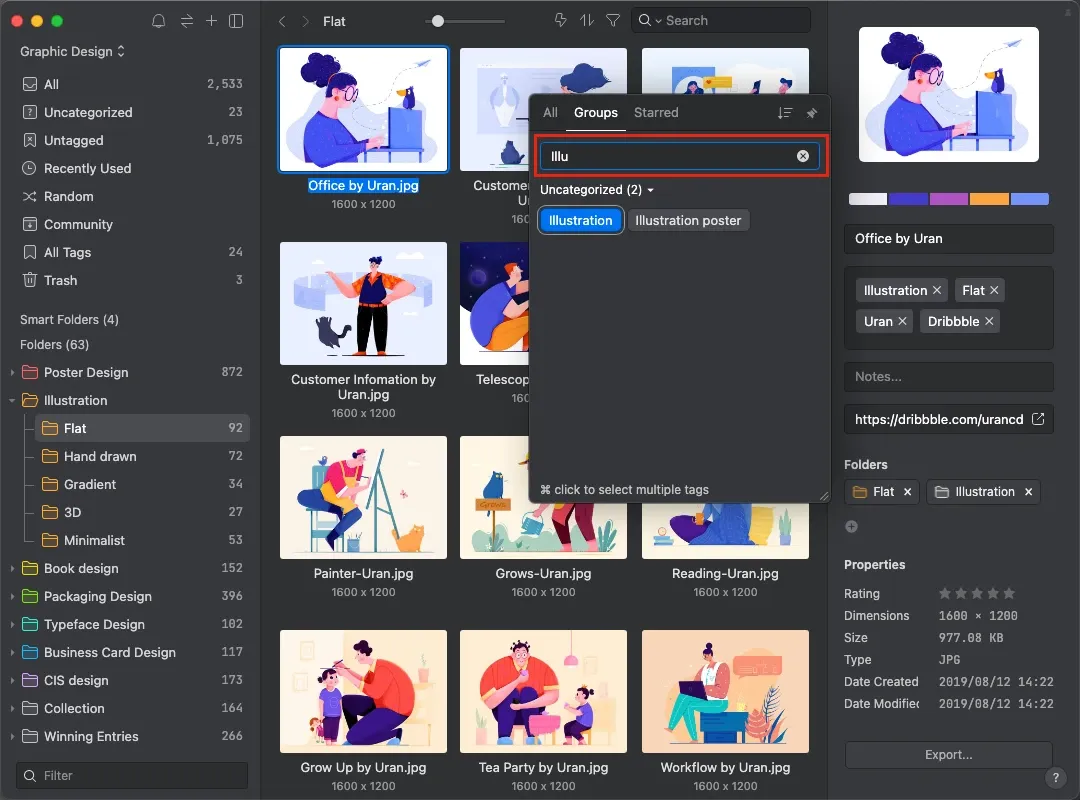Switch to the Starred tab
This screenshot has width=1080, height=800.
pos(656,113)
